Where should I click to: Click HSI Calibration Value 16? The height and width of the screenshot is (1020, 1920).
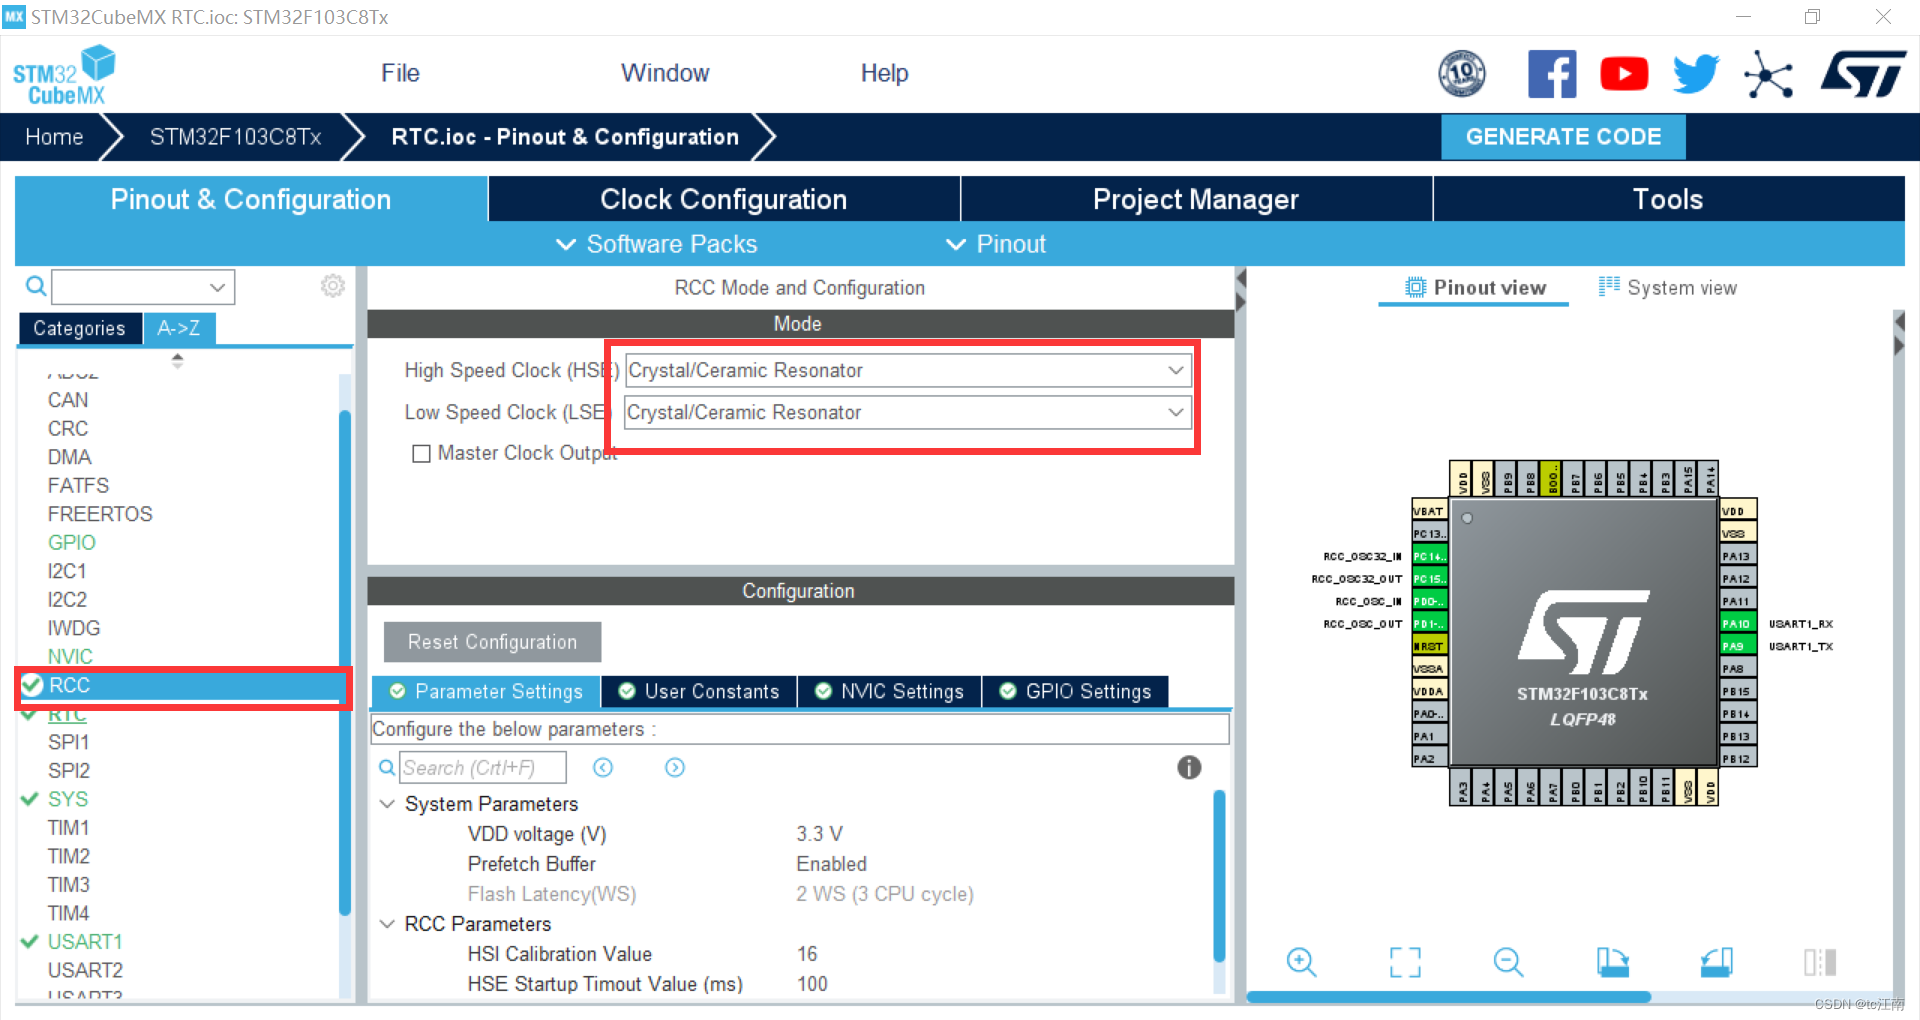[806, 954]
